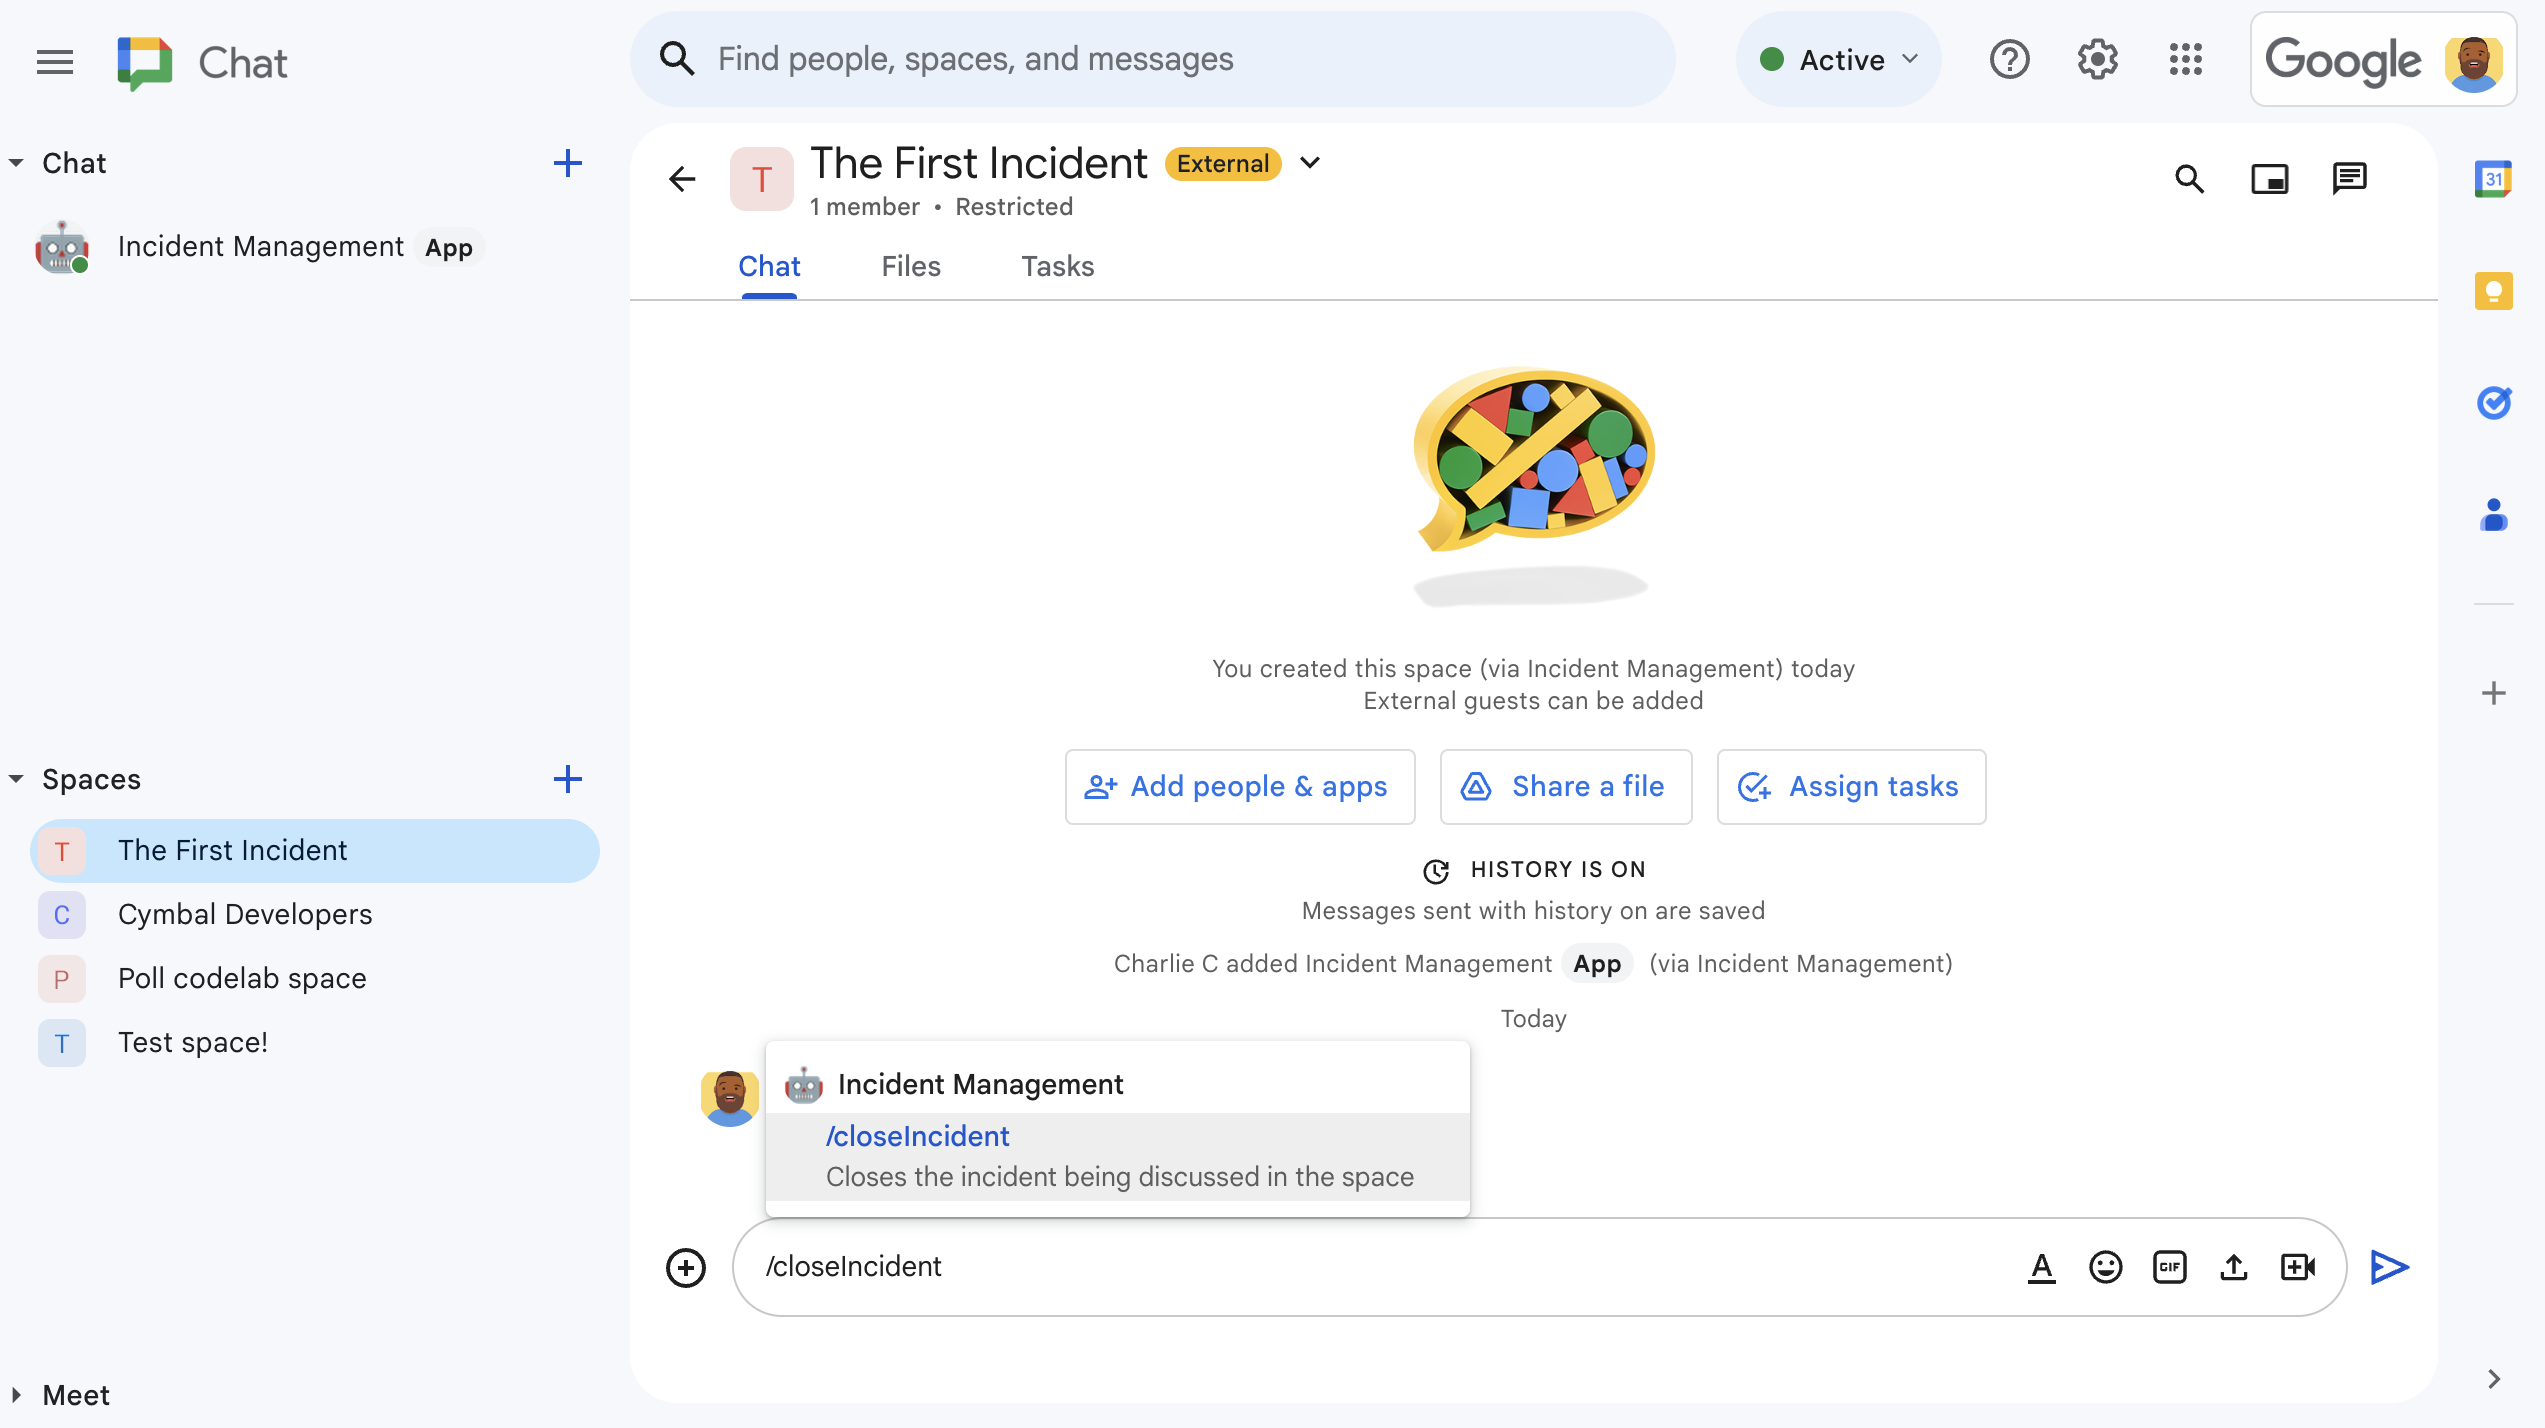
Task: Select the Tasks tab
Action: click(1058, 266)
